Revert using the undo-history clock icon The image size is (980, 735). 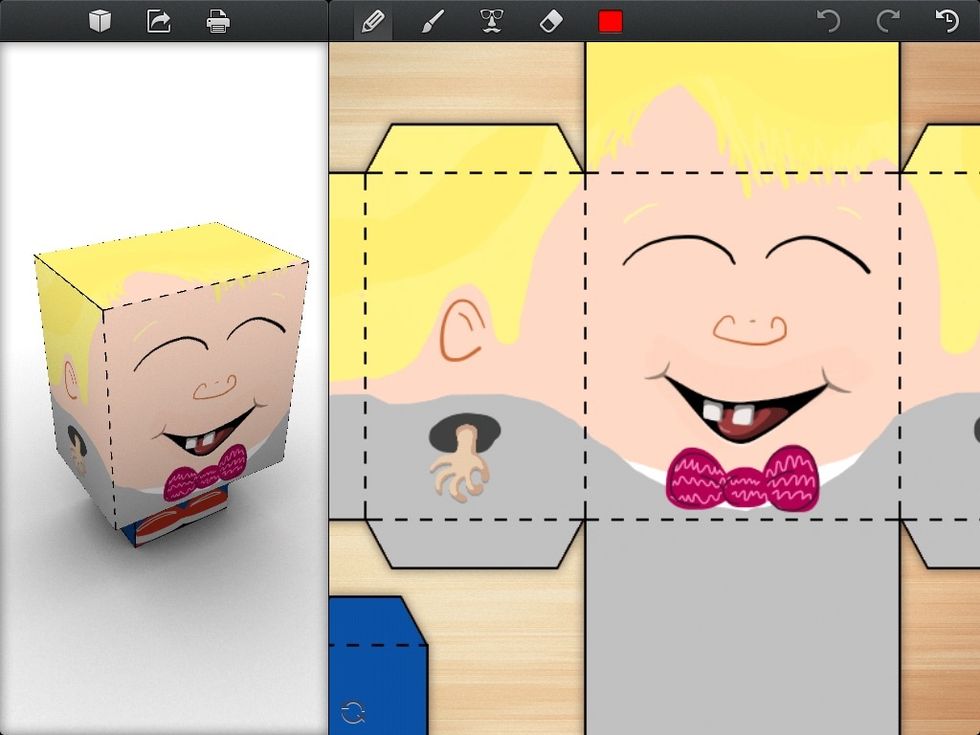pyautogui.click(x=948, y=18)
